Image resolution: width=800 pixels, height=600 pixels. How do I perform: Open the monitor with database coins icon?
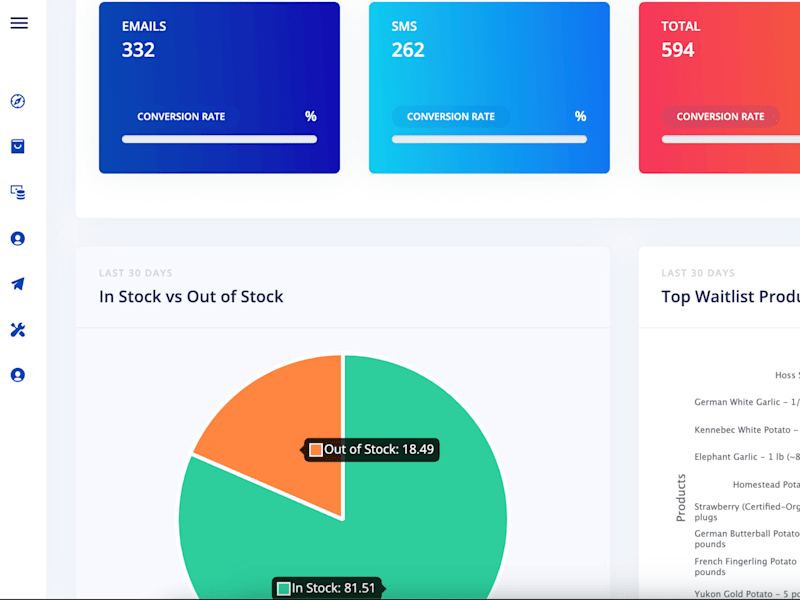pos(18,192)
